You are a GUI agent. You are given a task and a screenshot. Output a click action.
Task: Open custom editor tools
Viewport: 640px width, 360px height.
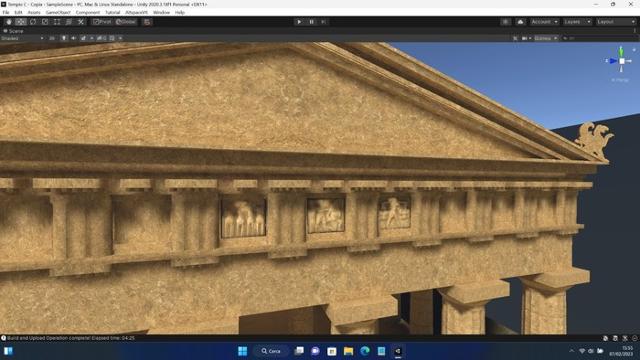(81, 22)
